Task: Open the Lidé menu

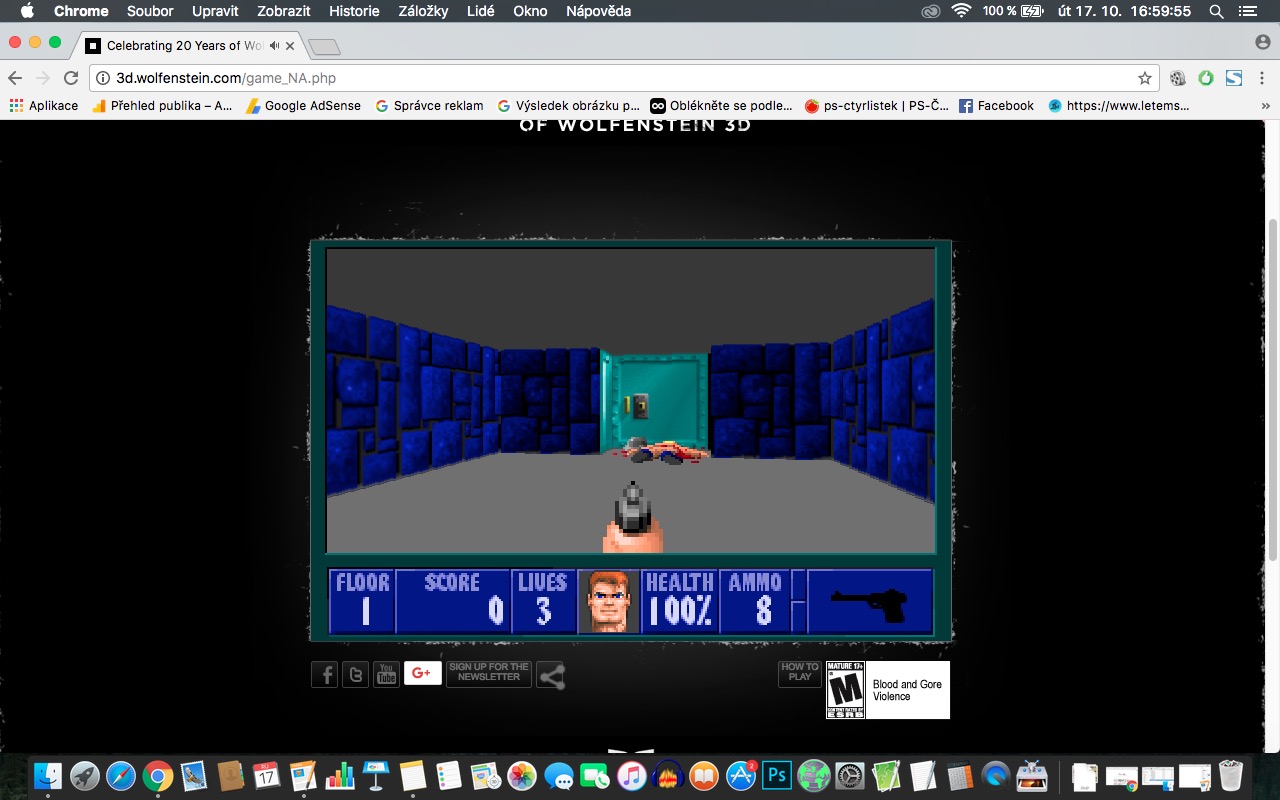Action: (x=481, y=11)
